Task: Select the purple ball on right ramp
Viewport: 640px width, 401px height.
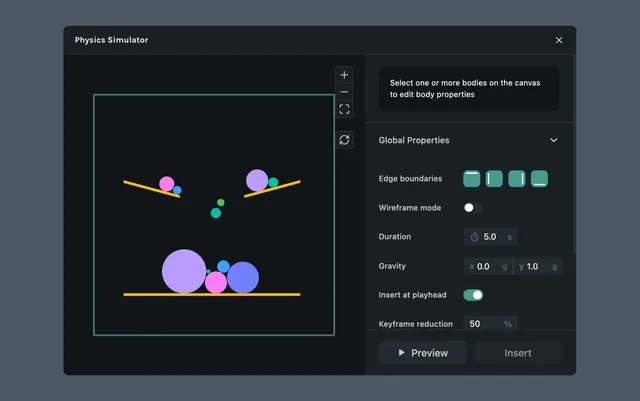Action: click(x=257, y=180)
